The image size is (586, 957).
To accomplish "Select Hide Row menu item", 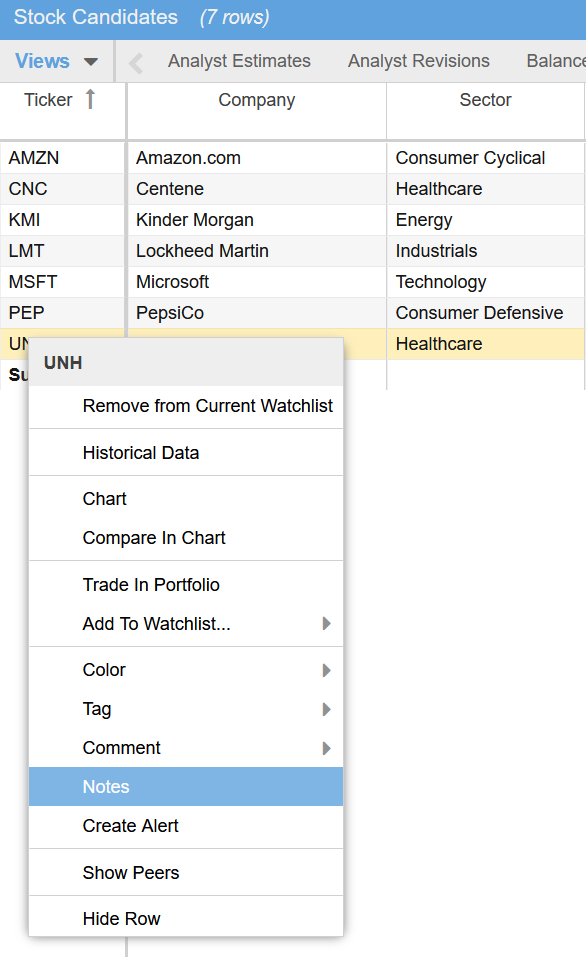I will pos(186,919).
